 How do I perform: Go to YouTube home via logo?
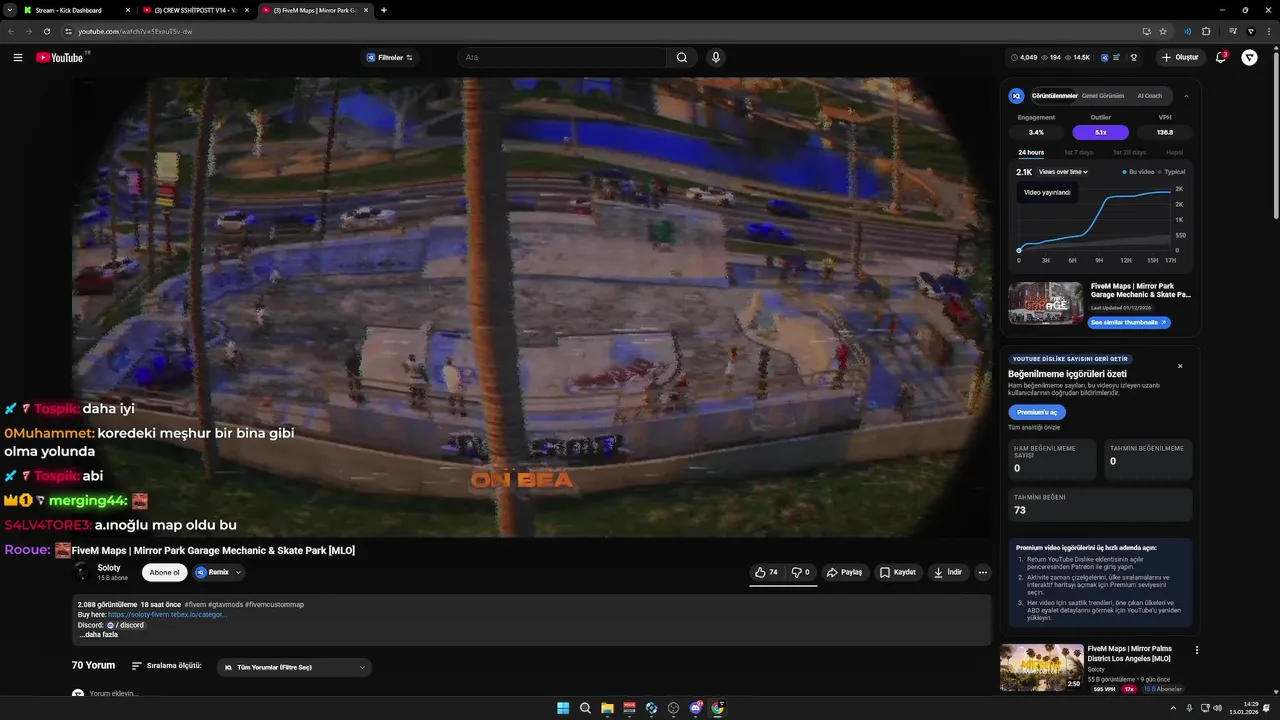pyautogui.click(x=60, y=58)
